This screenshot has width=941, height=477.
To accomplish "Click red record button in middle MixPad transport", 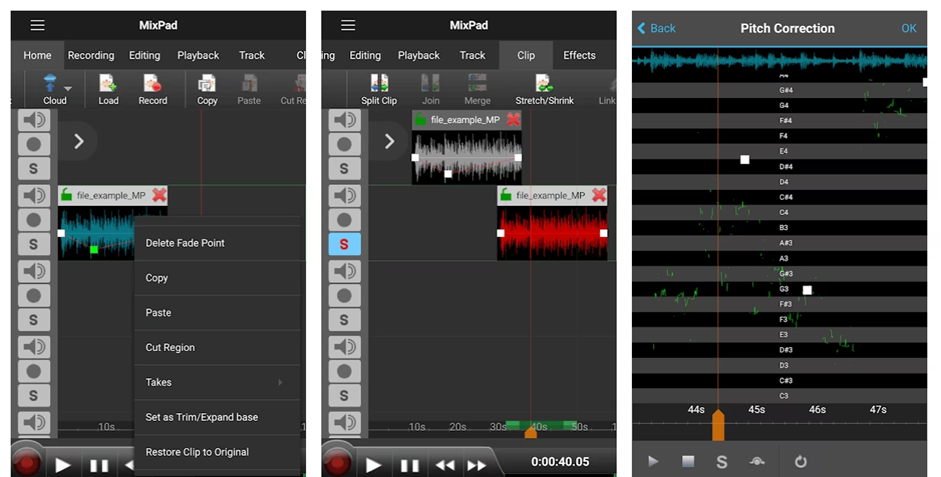I will [337, 463].
